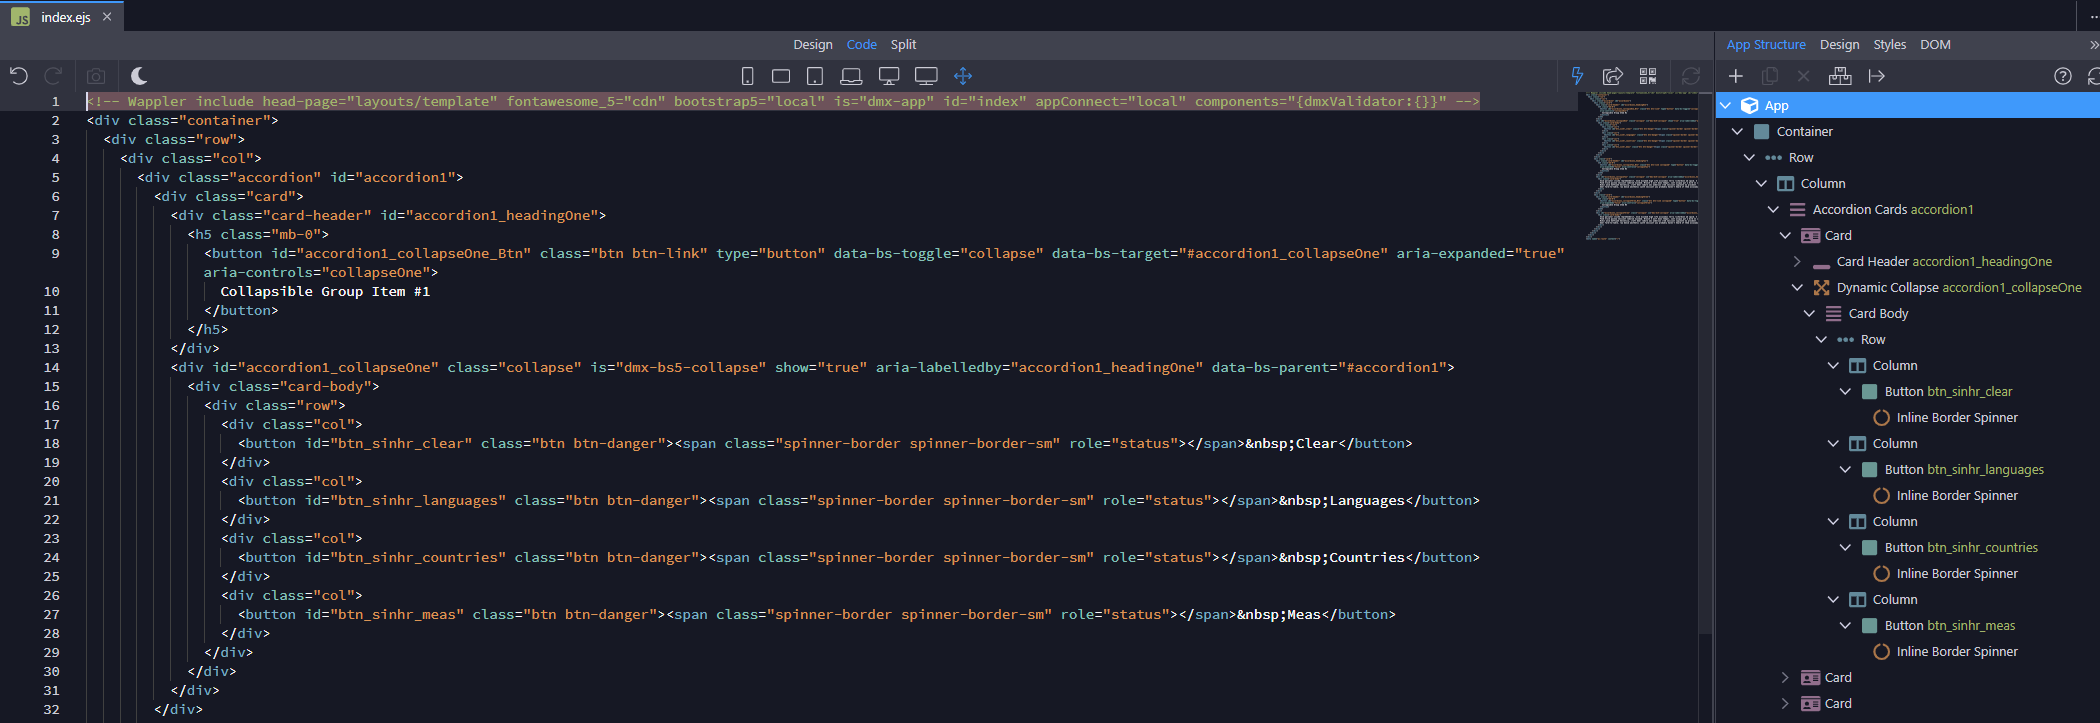Image resolution: width=2100 pixels, height=723 pixels.
Task: Add new element with the plus icon
Action: pyautogui.click(x=1736, y=76)
